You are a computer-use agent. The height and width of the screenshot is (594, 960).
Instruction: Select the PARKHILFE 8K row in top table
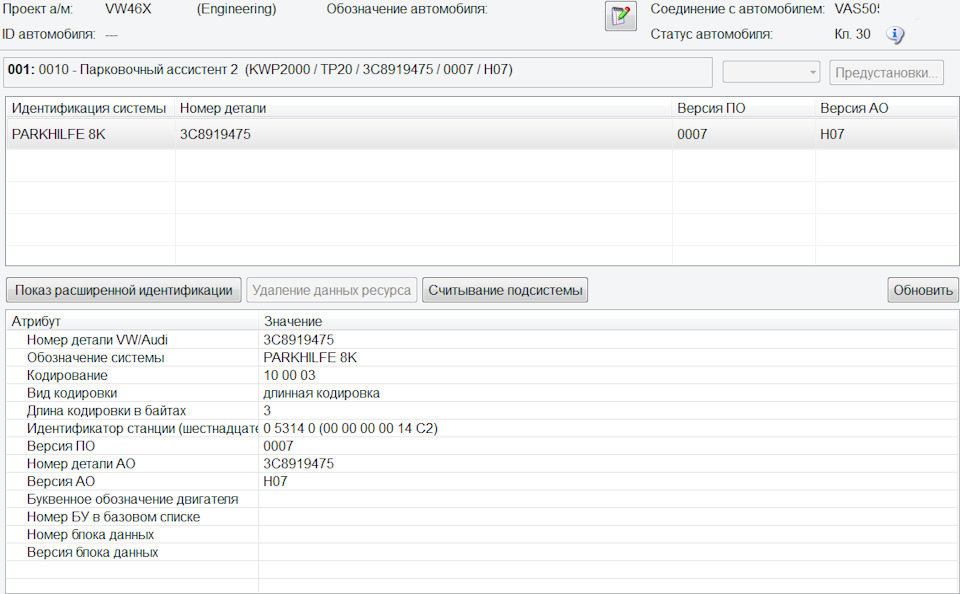[x=482, y=134]
